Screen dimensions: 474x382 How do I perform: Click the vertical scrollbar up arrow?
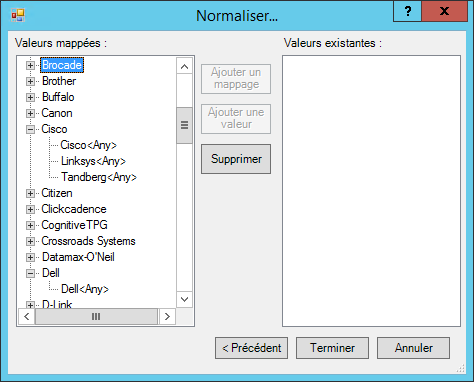184,67
